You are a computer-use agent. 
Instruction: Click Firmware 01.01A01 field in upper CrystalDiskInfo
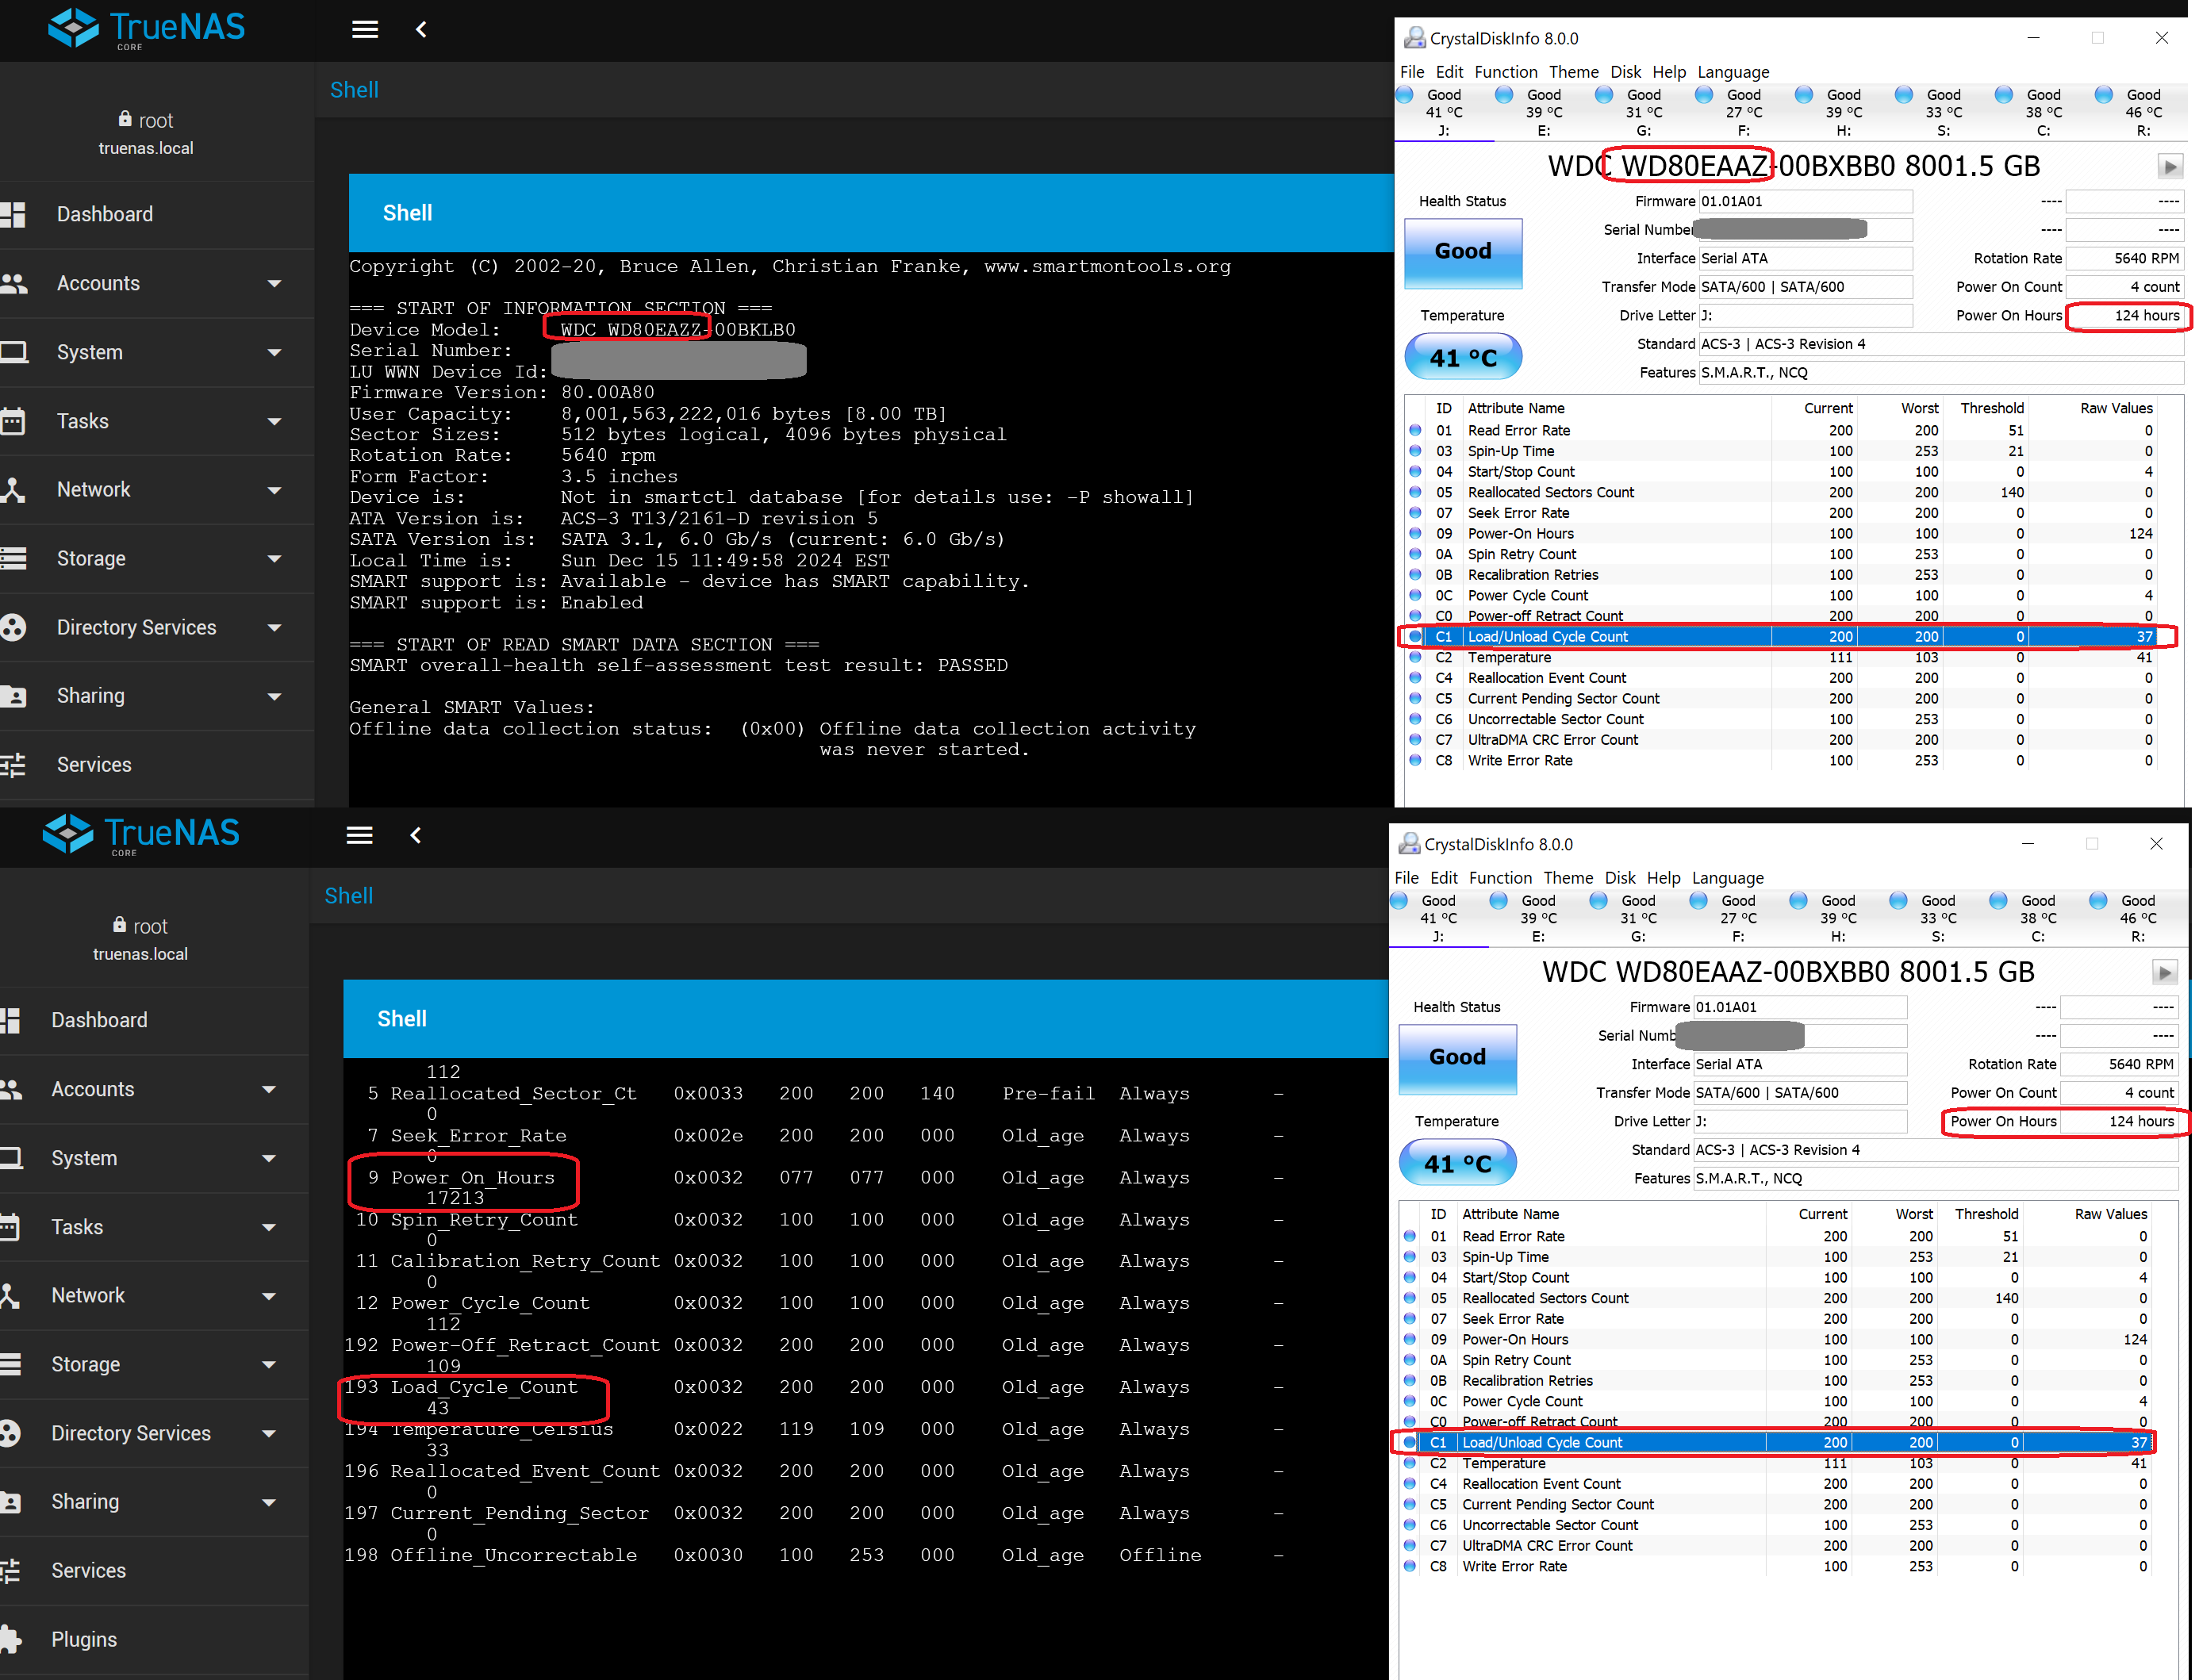coord(1806,201)
